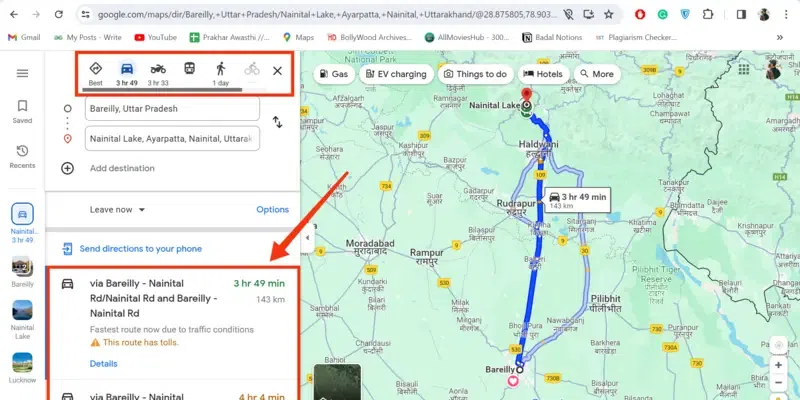This screenshot has height=400, width=800.
Task: Open Nainital 3 hr 49 directions sidebar item
Action: (x=22, y=223)
